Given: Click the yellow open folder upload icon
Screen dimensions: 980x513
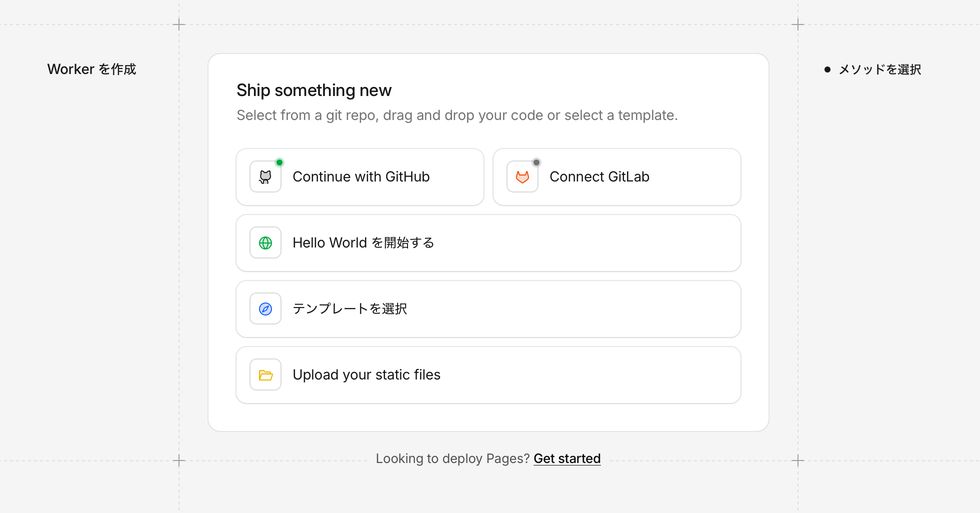Looking at the screenshot, I should (265, 375).
